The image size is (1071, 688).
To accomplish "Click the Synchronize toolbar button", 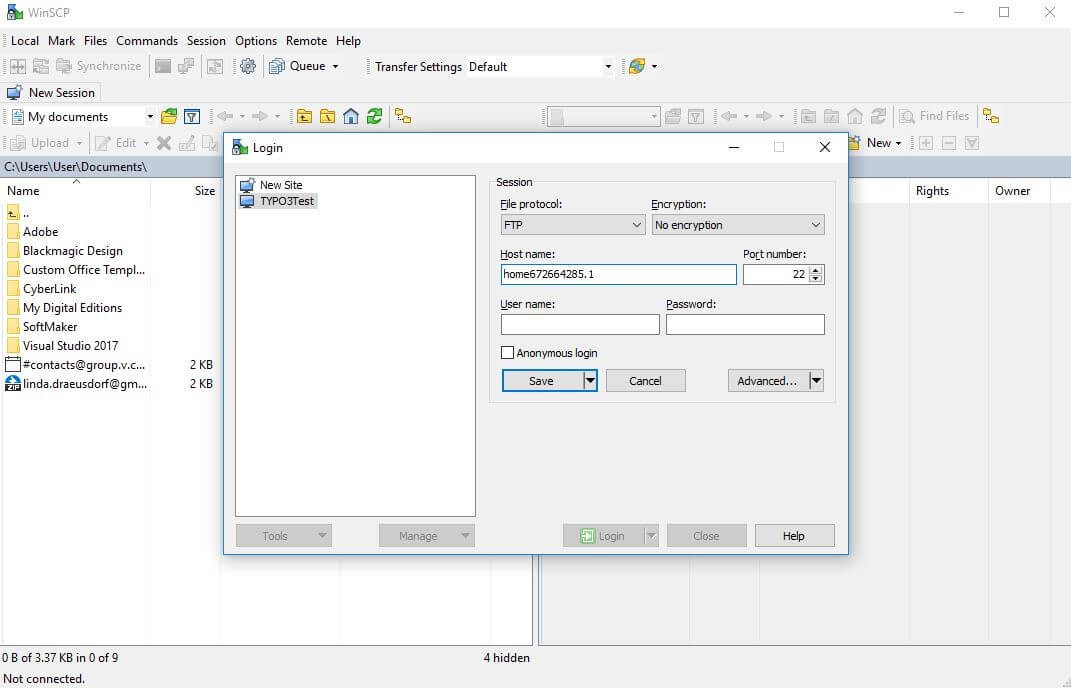I will coord(99,66).
